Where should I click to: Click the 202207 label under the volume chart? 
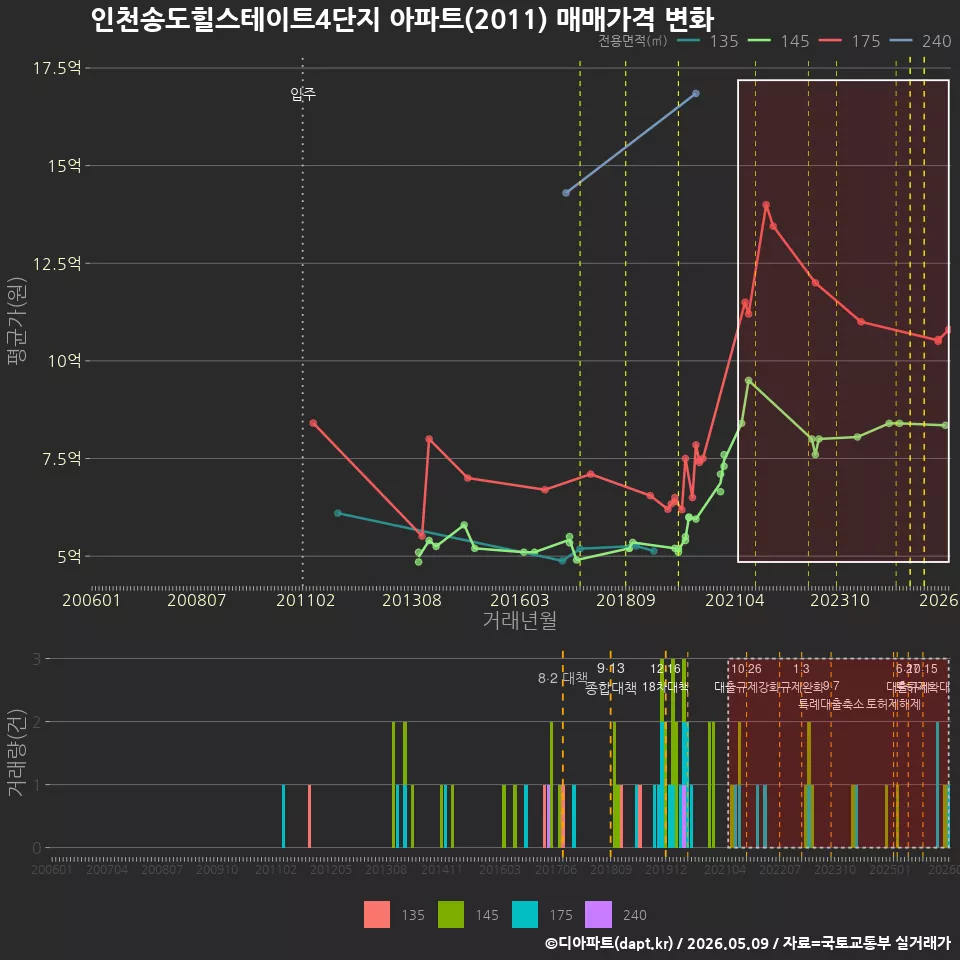tap(780, 869)
